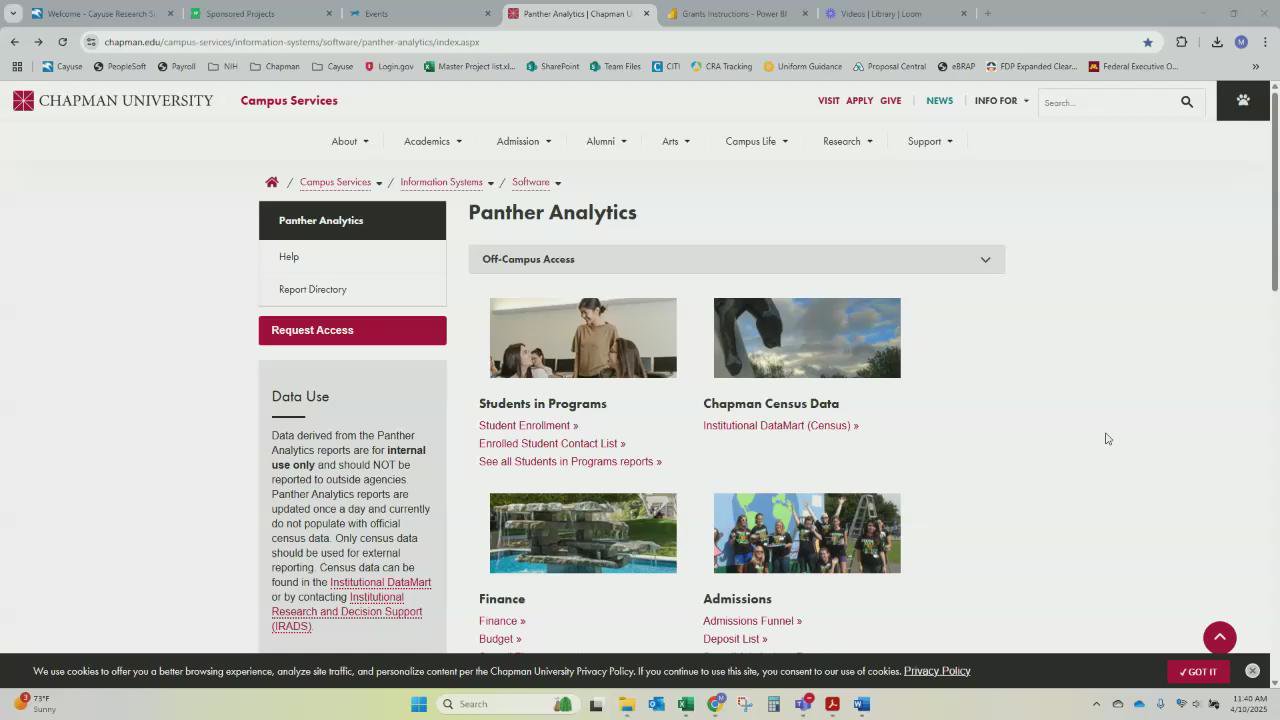
Task: Open the Calculator from the taskbar
Action: pyautogui.click(x=773, y=704)
